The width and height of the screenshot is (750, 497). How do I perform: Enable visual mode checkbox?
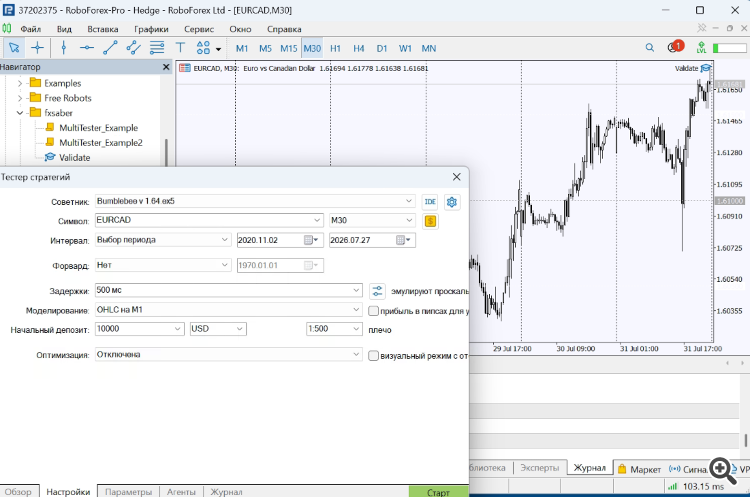point(373,356)
